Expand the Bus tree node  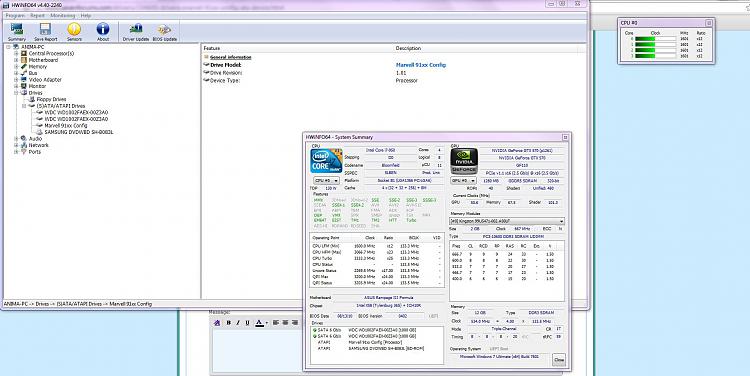click(16, 73)
